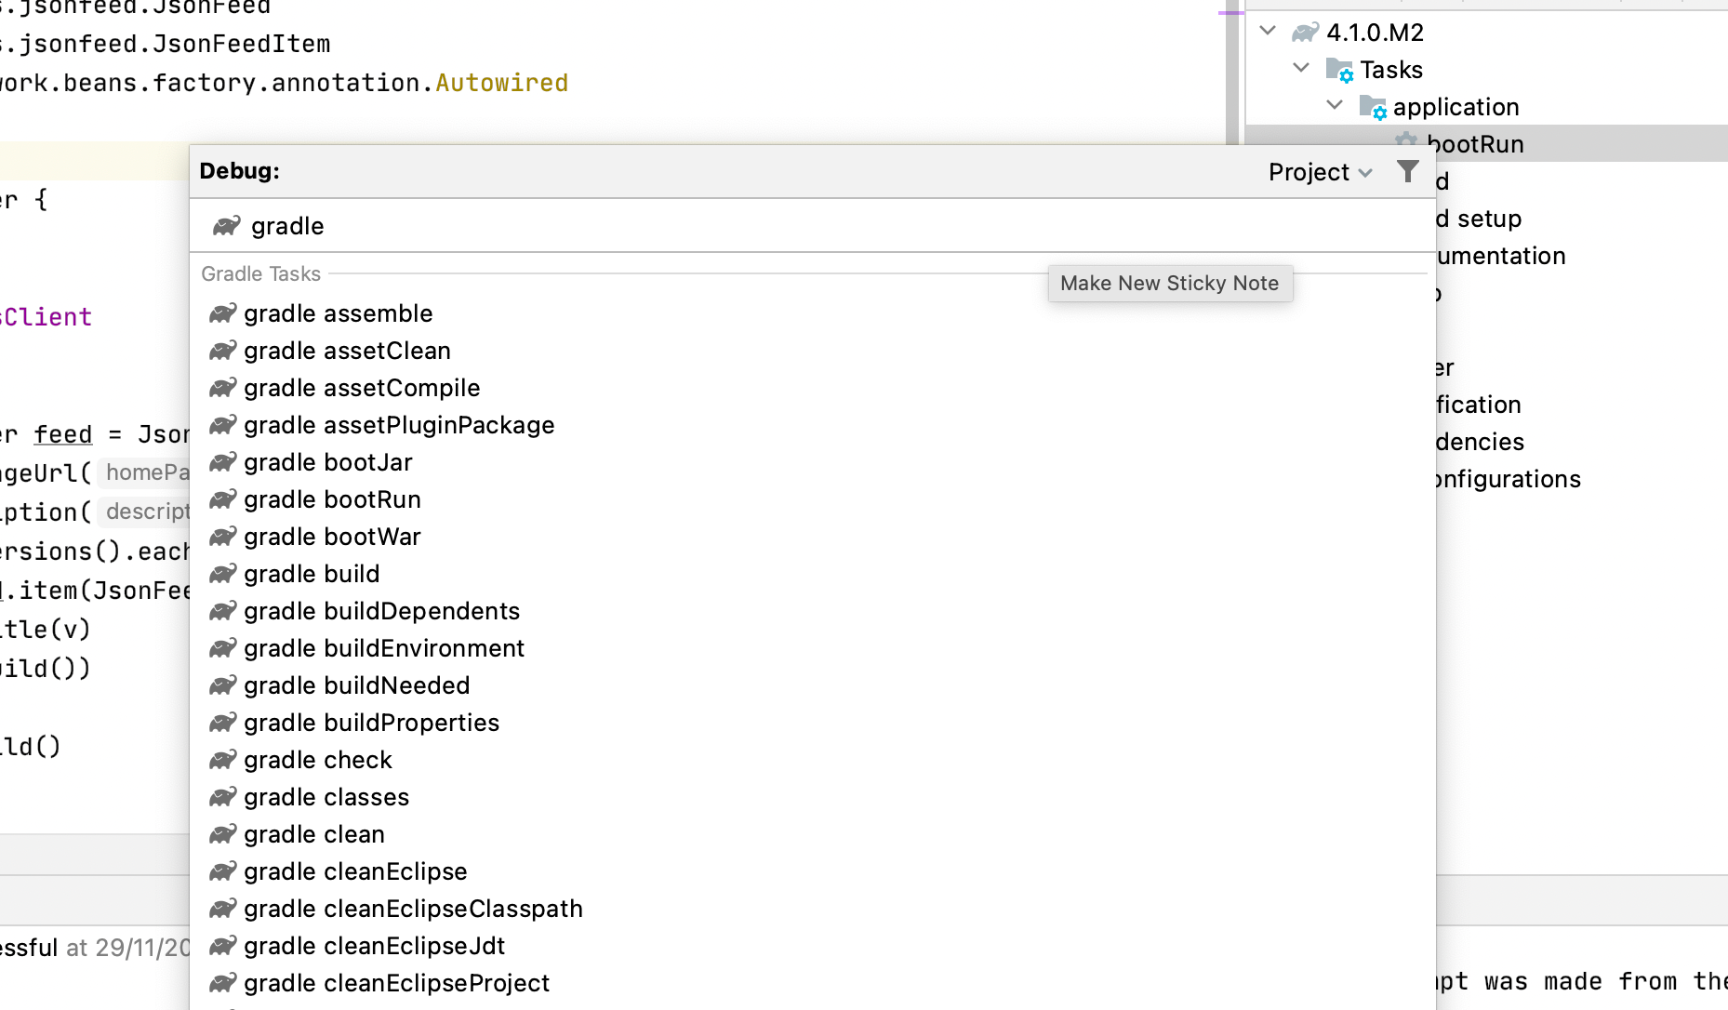Click elephant icon beside gradle build
1728x1010 pixels.
click(x=222, y=574)
